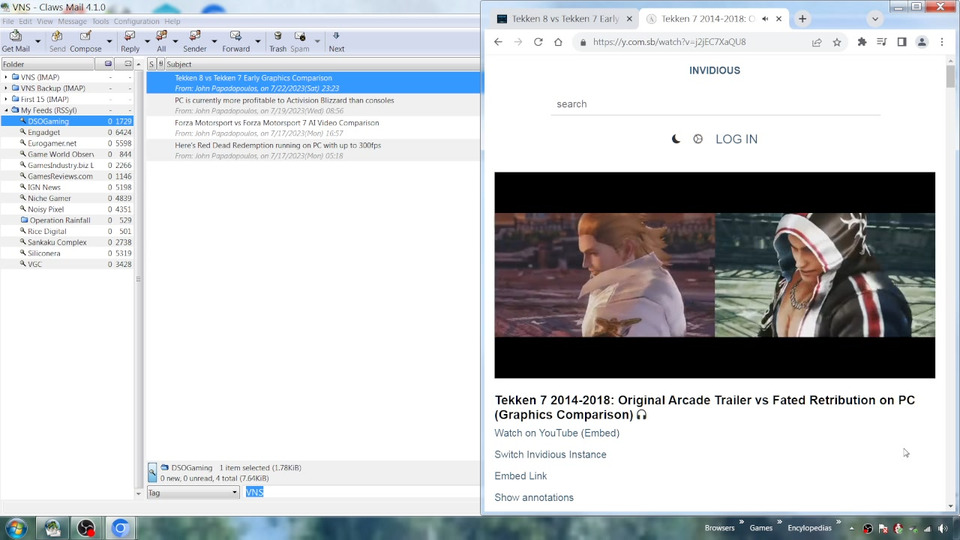
Task: Open the browser tab search chevron
Action: tap(875, 19)
